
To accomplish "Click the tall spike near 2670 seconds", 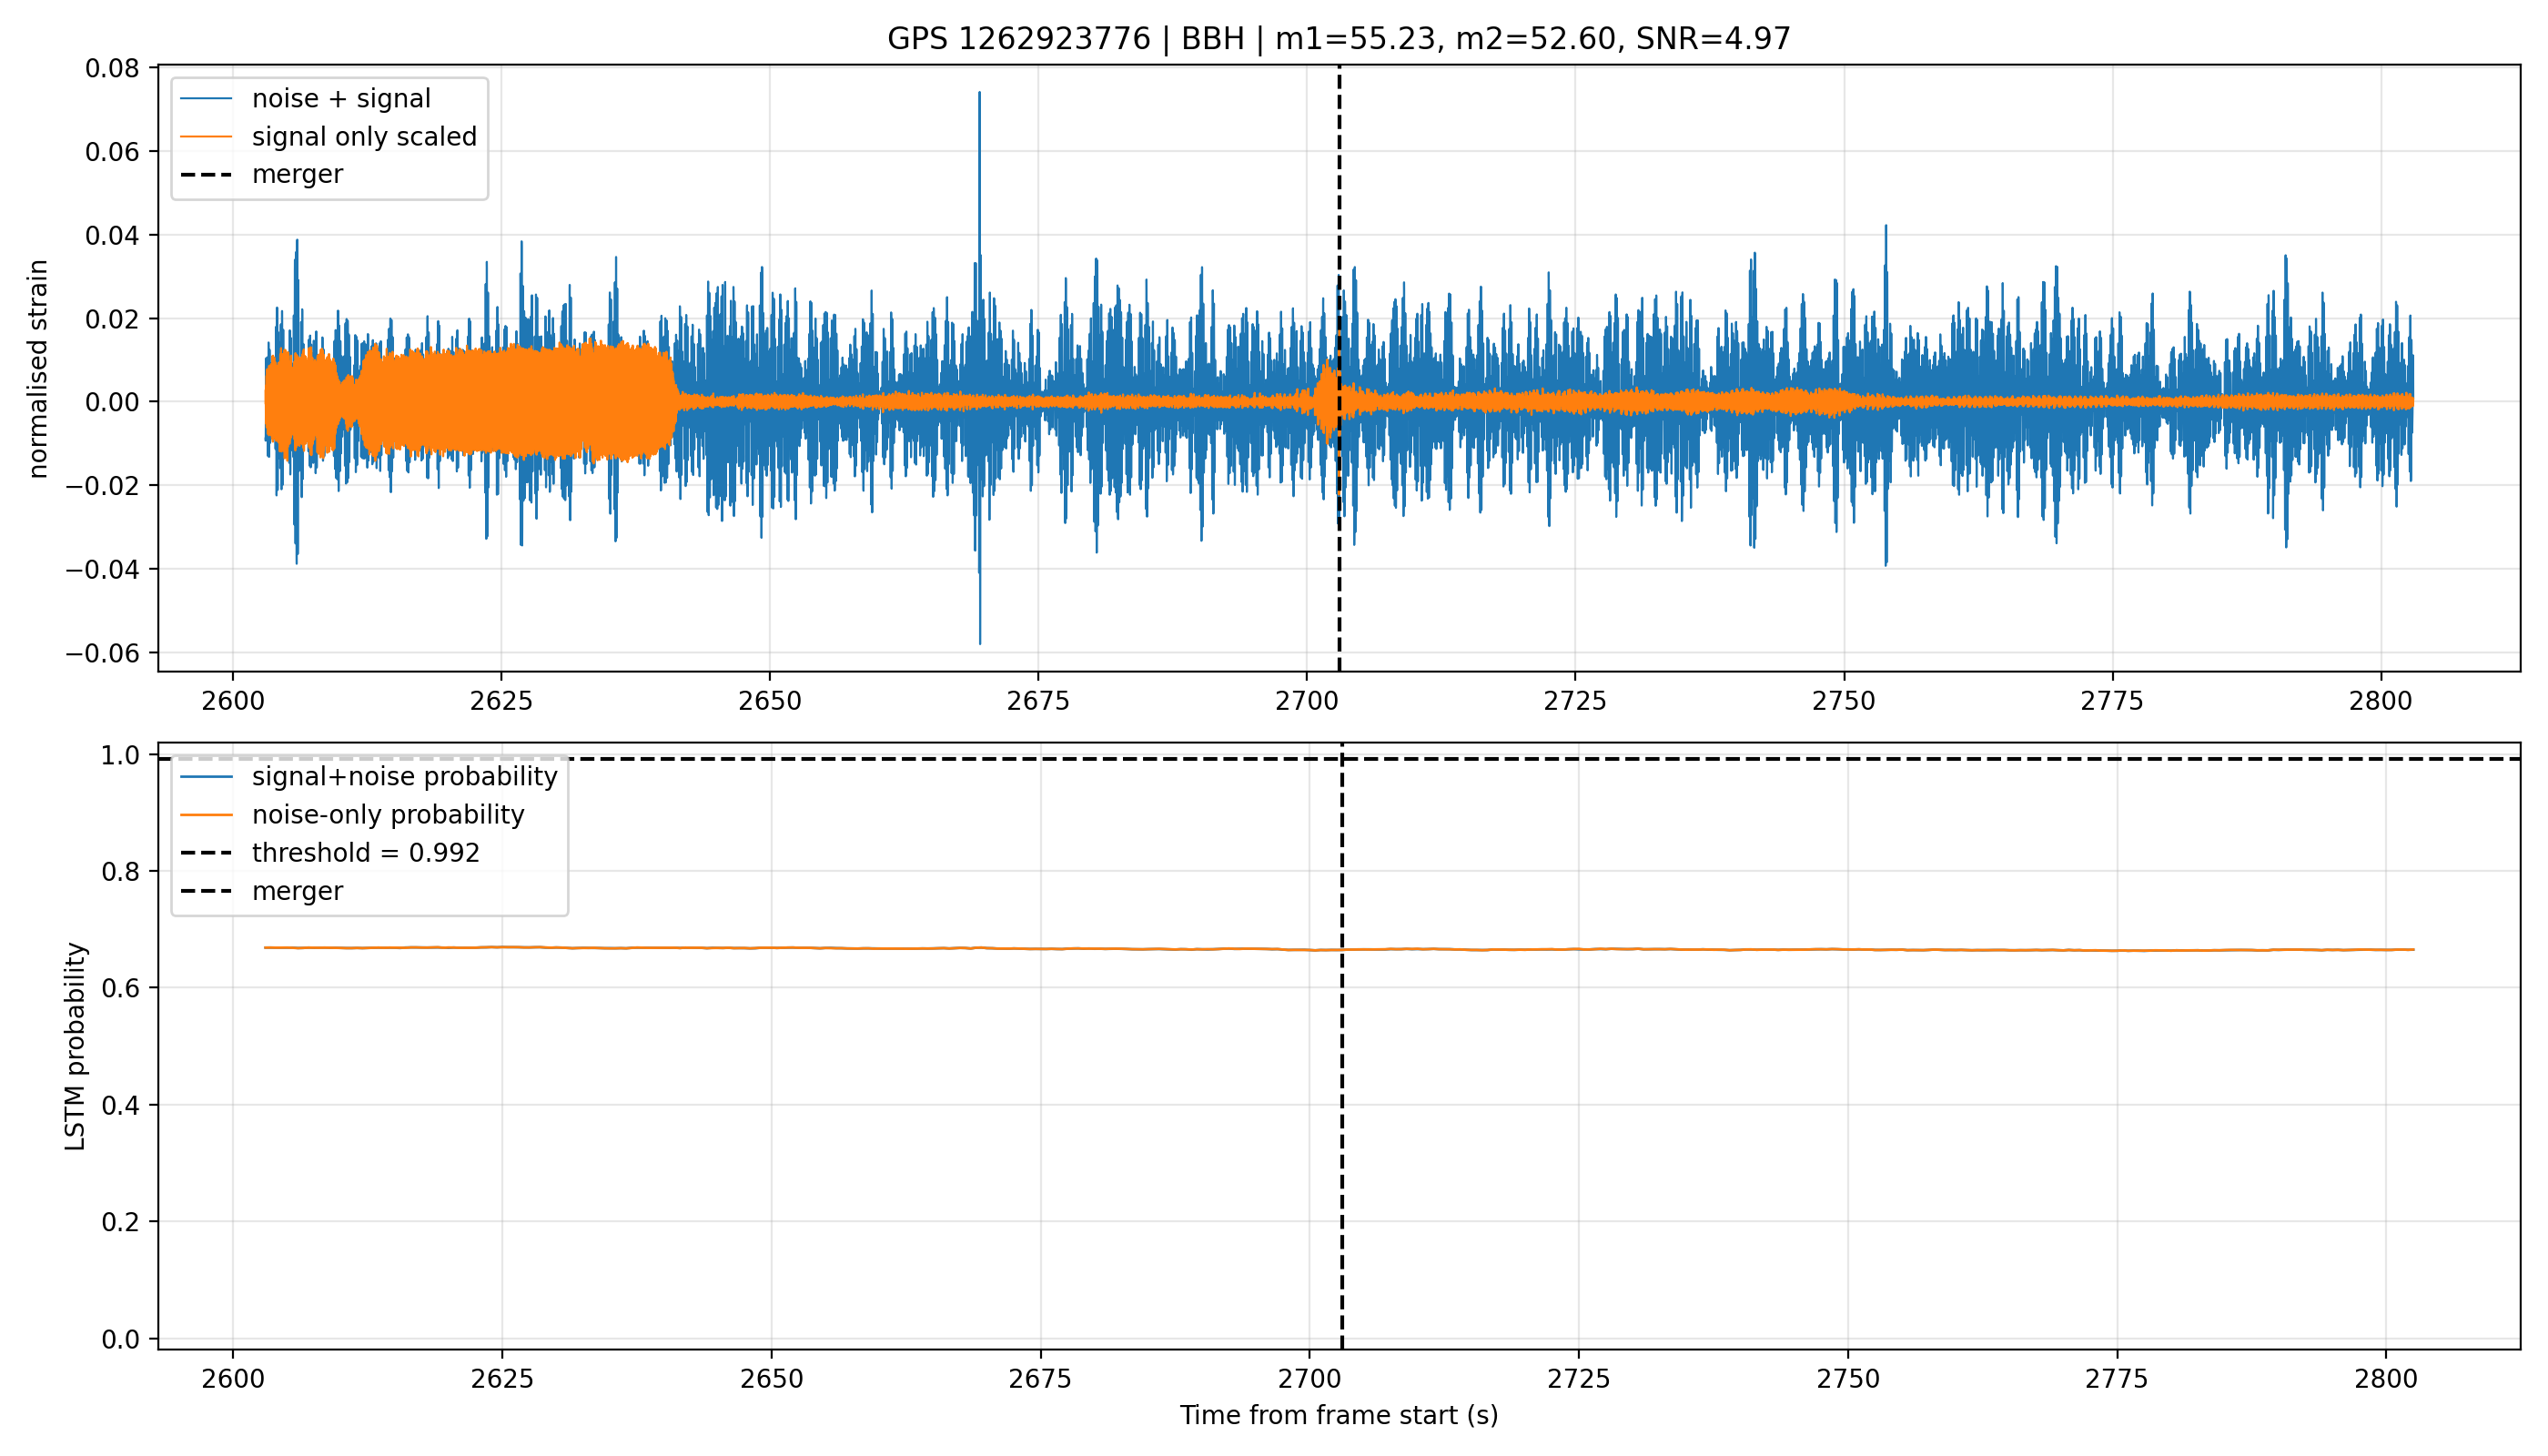I will 979,200.
